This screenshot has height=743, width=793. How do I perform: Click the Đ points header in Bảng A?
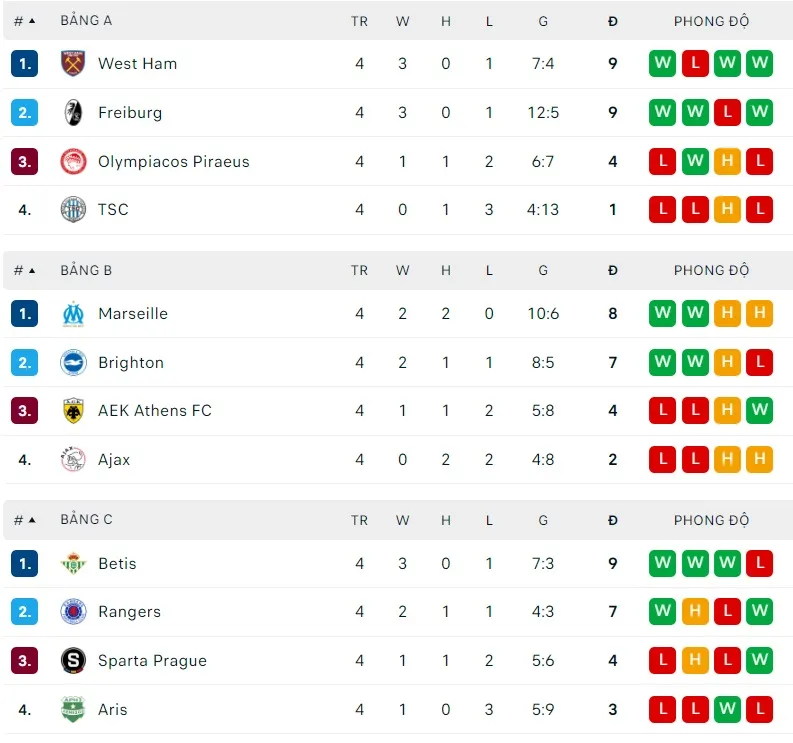click(612, 20)
